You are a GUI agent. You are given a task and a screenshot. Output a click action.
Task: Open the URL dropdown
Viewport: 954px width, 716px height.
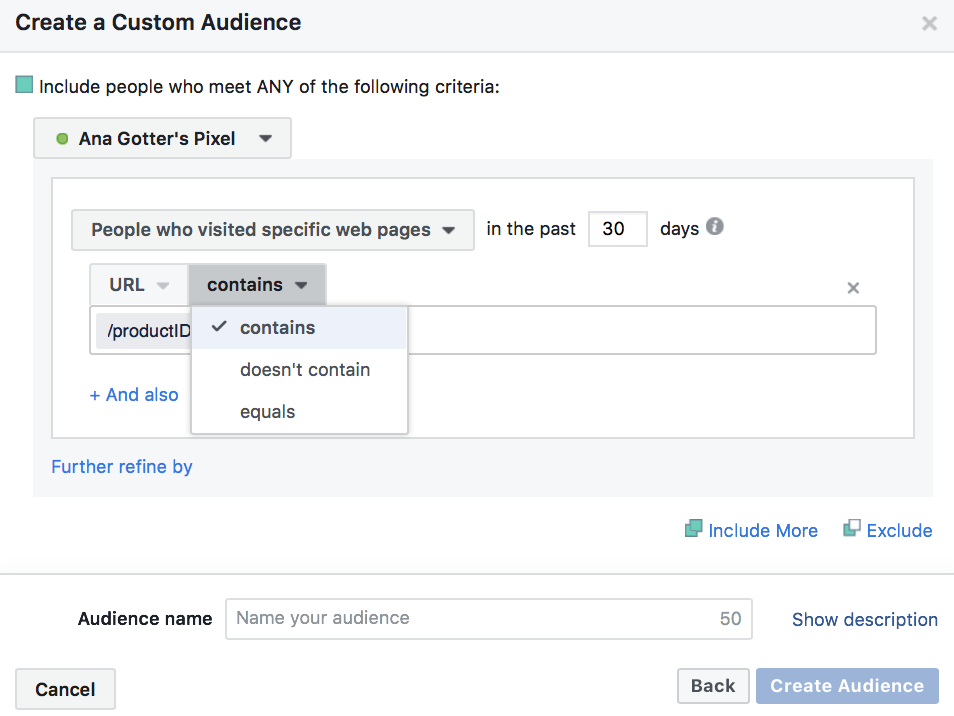(x=139, y=285)
